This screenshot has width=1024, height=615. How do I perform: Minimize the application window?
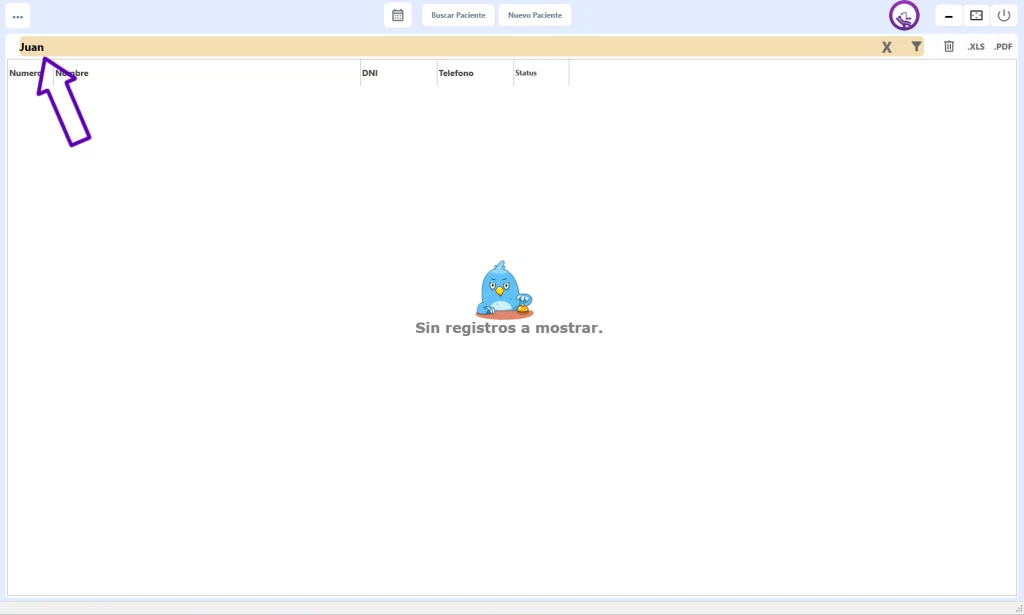[948, 16]
